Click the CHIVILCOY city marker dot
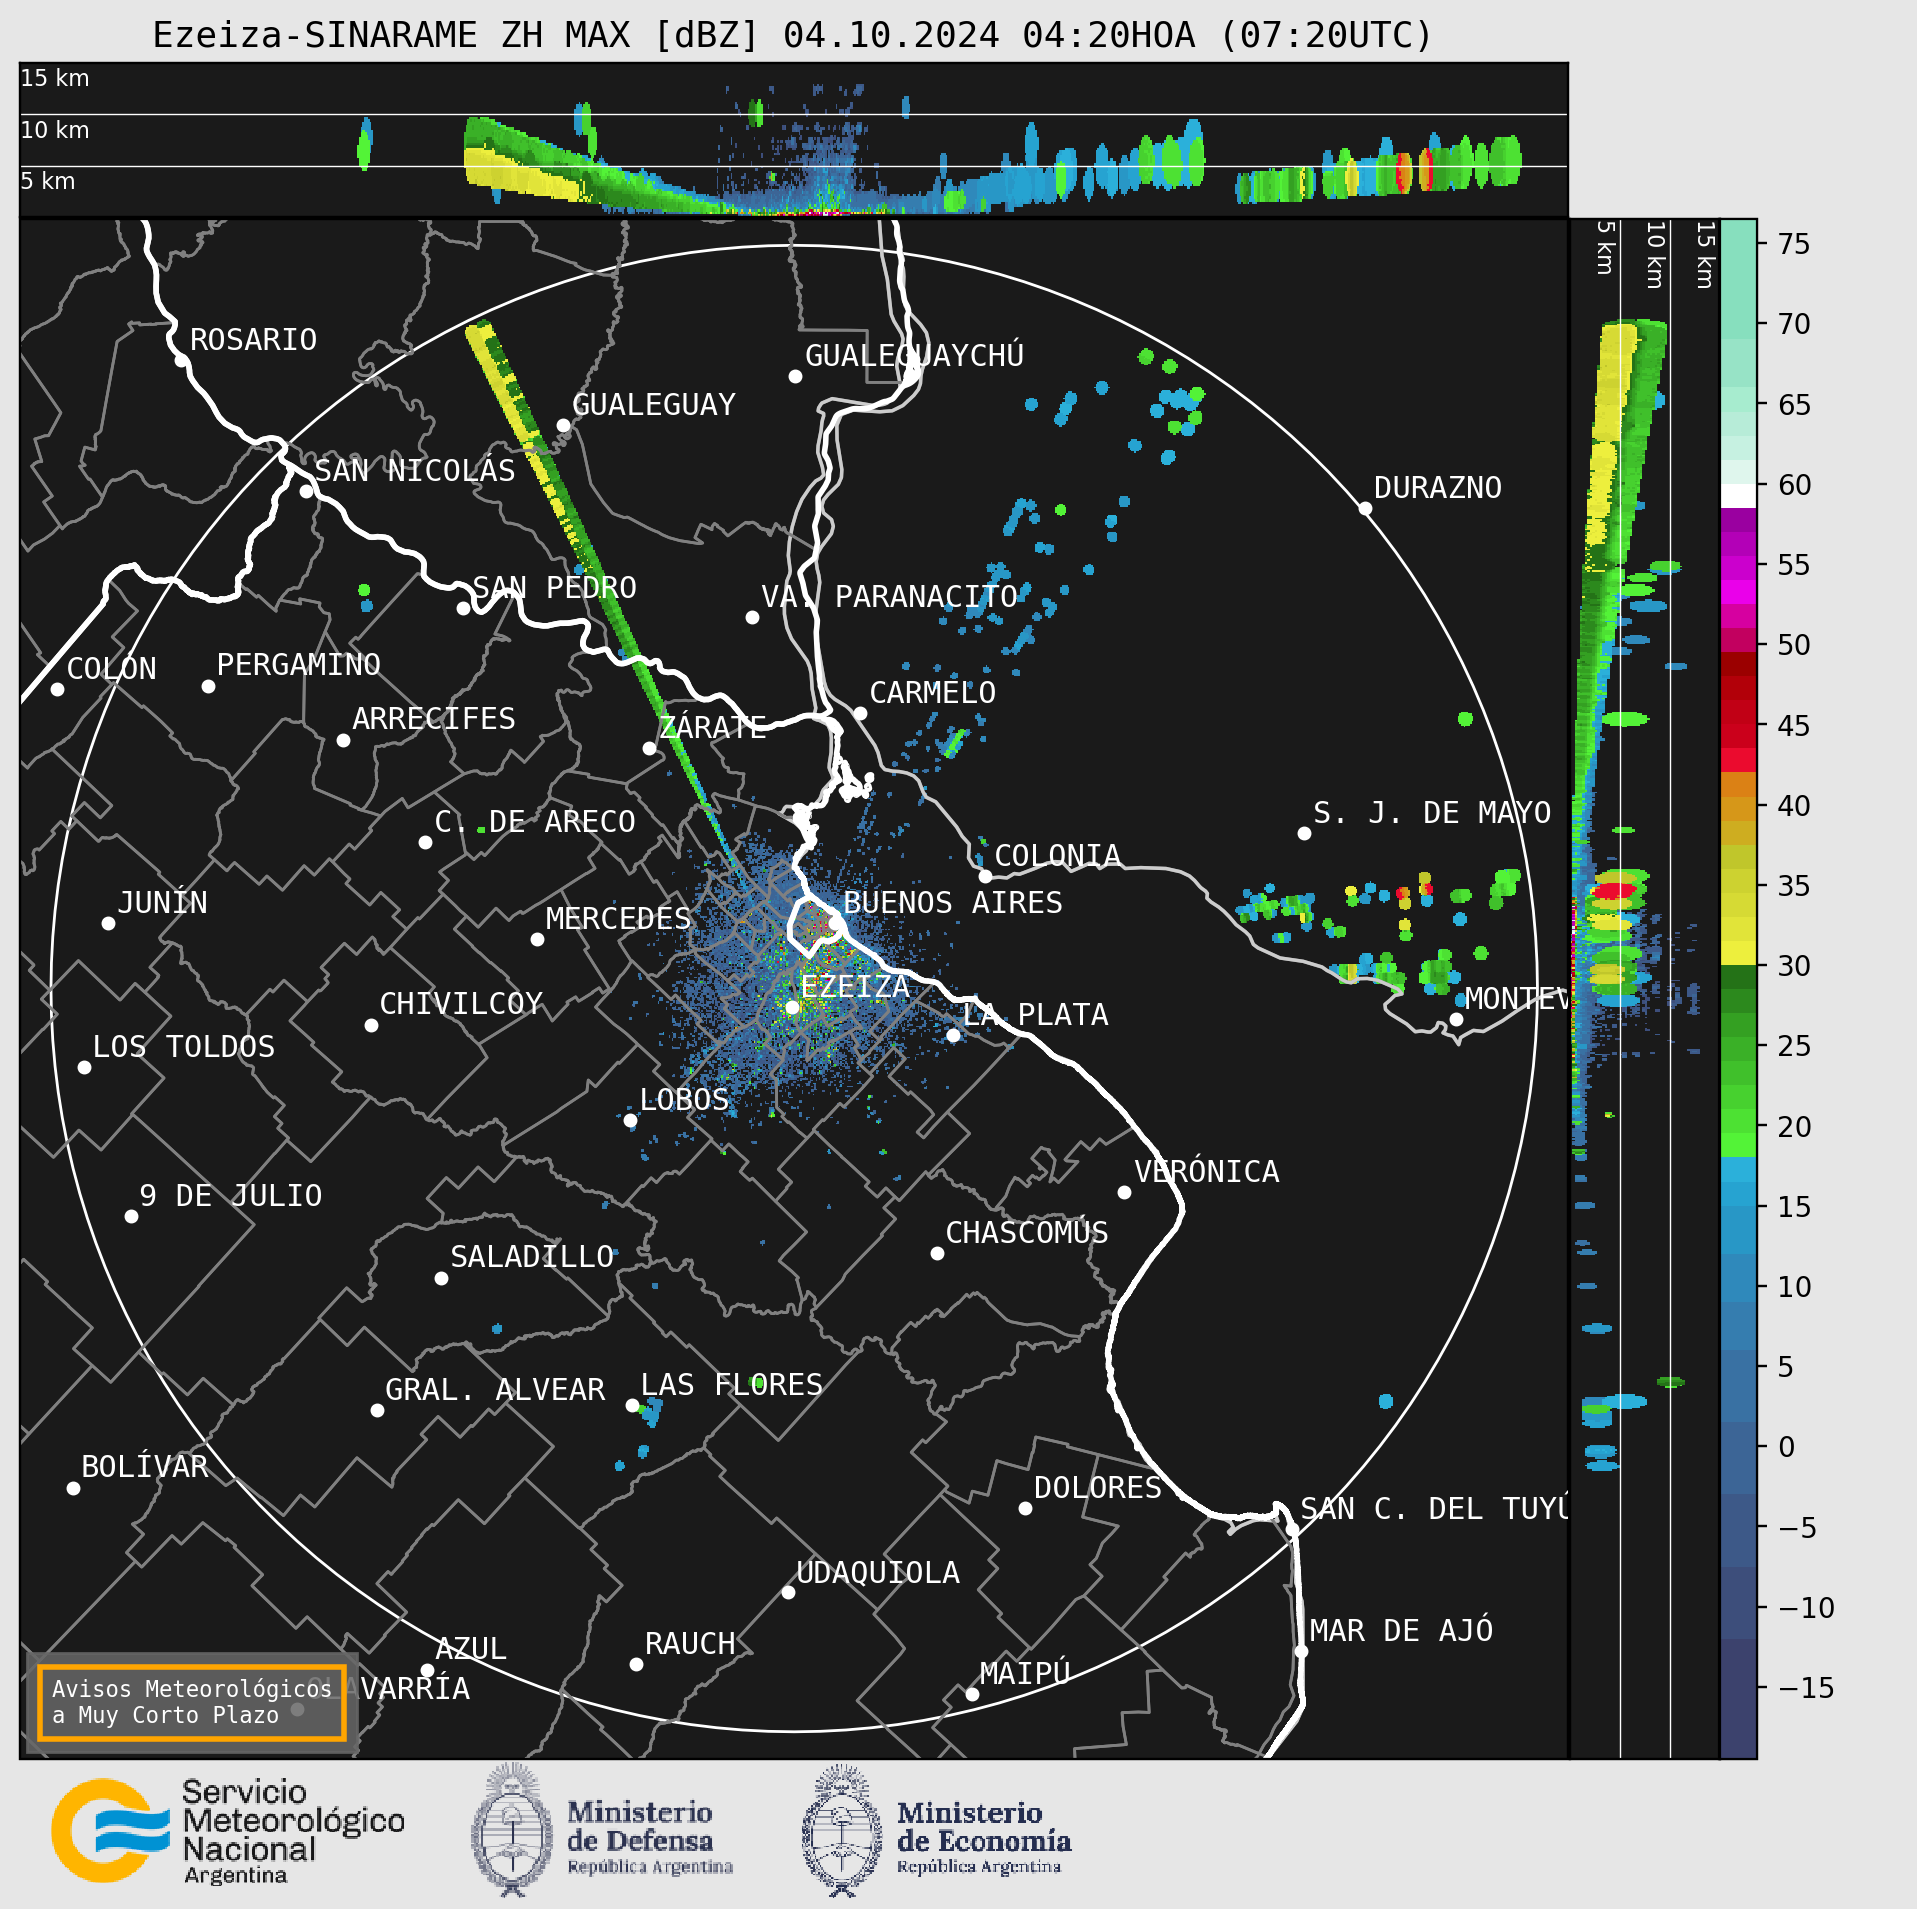 tap(371, 1025)
